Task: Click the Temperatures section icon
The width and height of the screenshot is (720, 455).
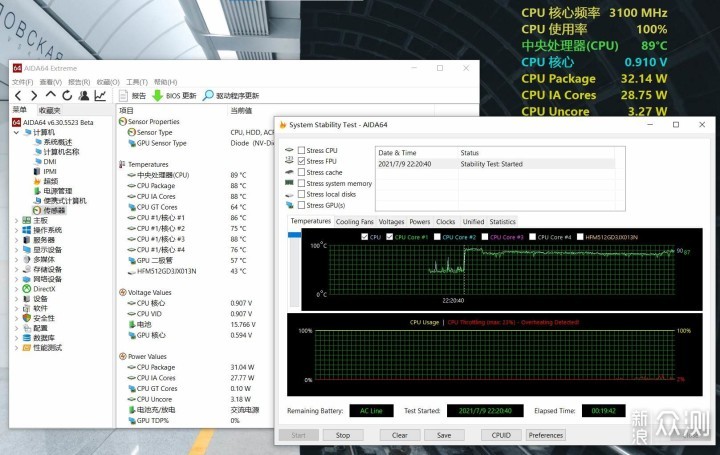Action: [122, 164]
